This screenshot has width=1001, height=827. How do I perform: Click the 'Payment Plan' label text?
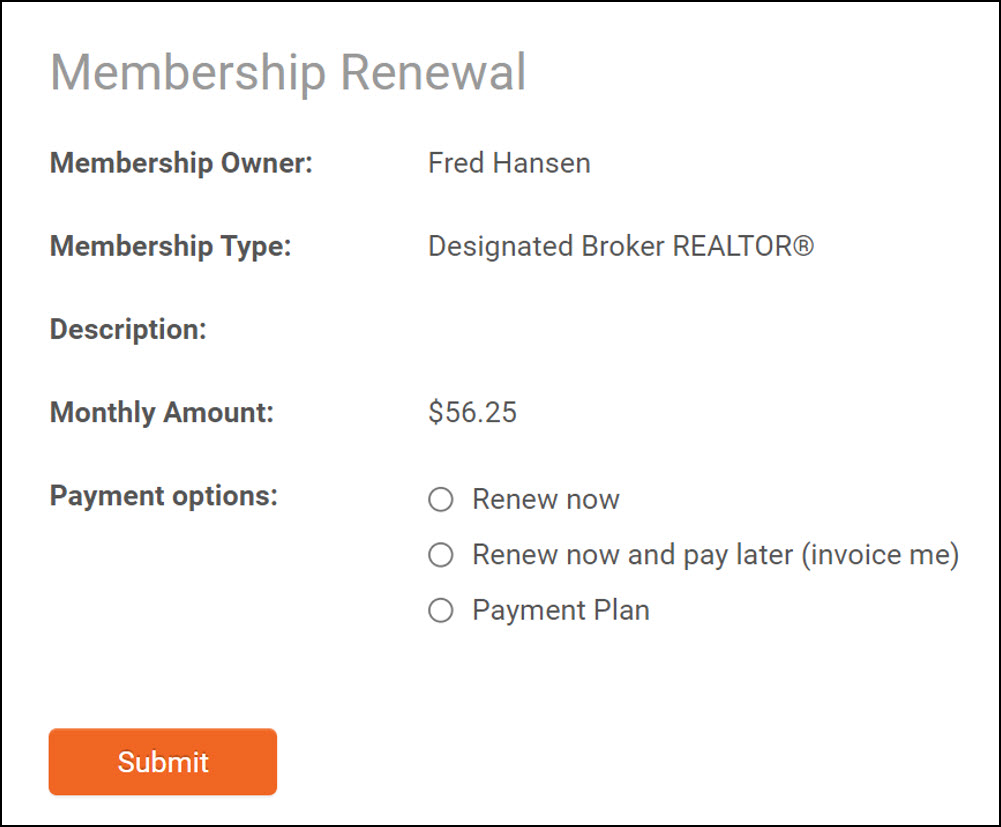click(561, 610)
